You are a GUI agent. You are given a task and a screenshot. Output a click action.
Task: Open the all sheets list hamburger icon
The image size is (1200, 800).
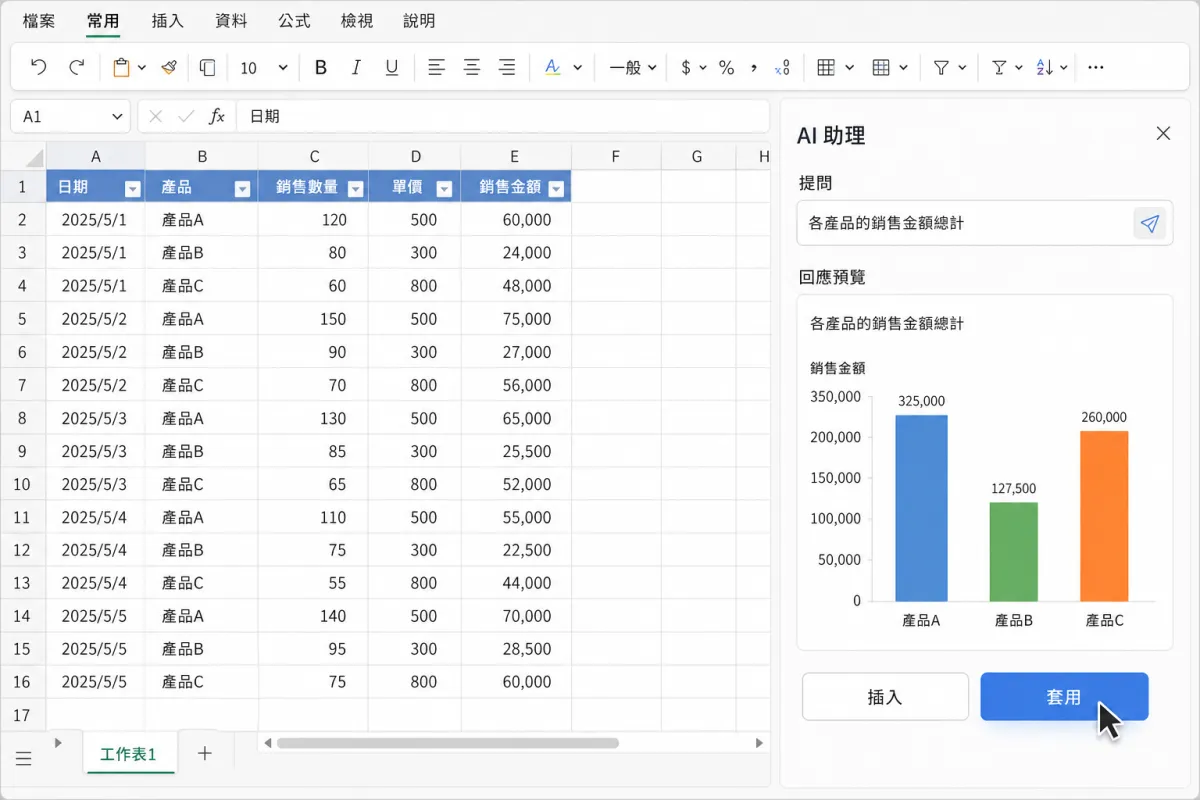[x=24, y=759]
